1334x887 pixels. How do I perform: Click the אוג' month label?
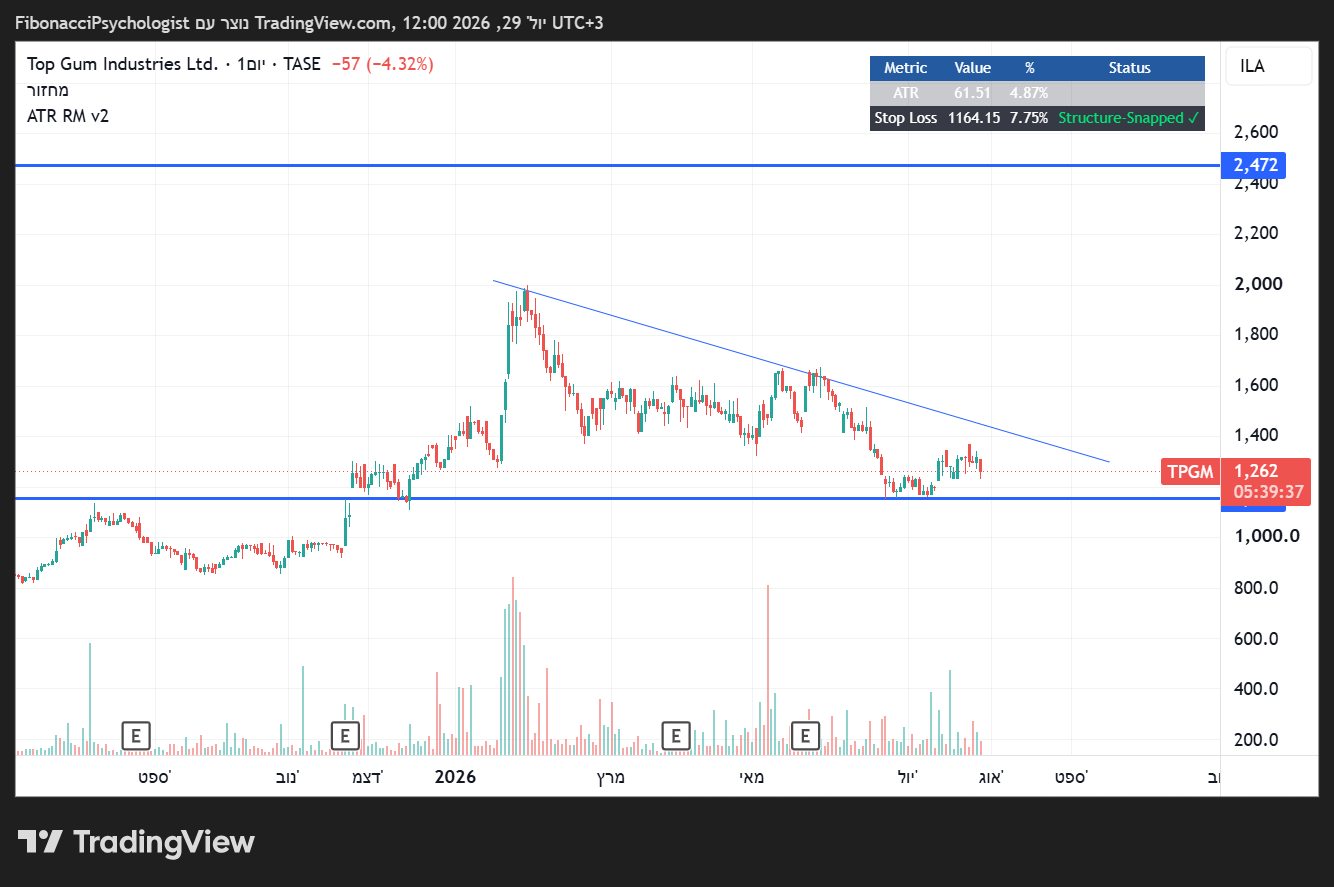pos(989,777)
